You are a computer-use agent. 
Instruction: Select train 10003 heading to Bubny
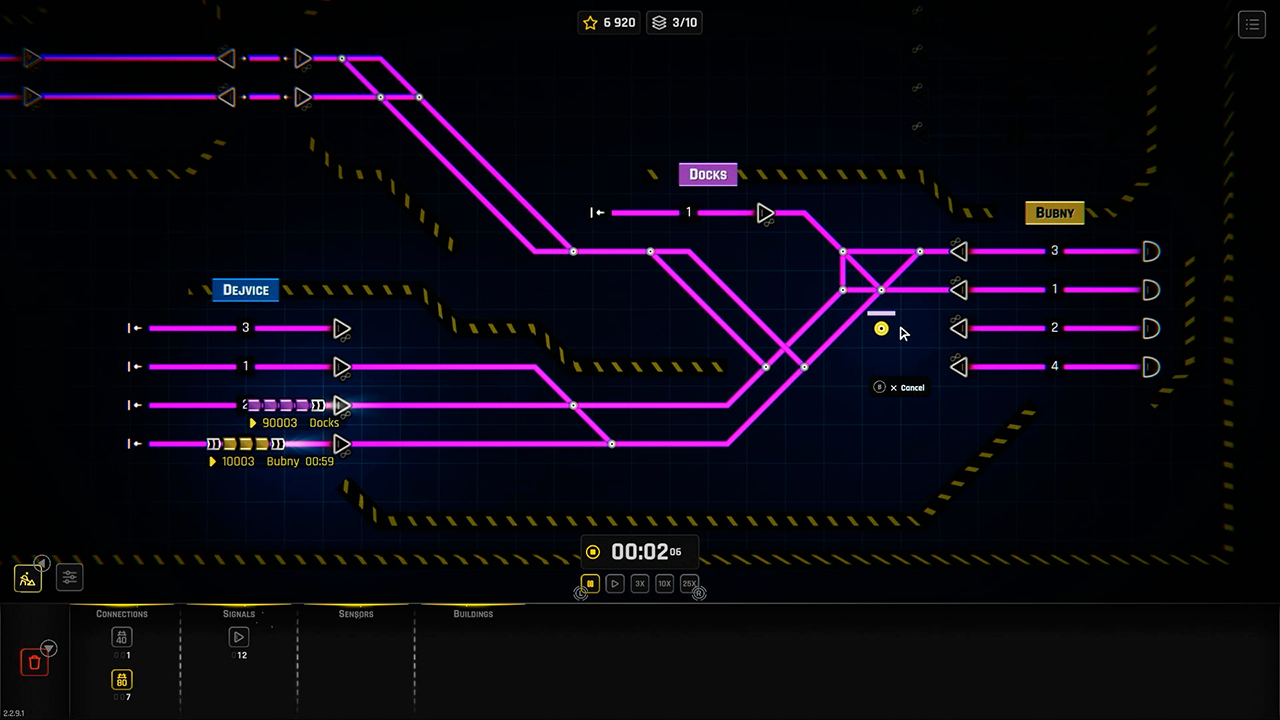click(x=271, y=462)
